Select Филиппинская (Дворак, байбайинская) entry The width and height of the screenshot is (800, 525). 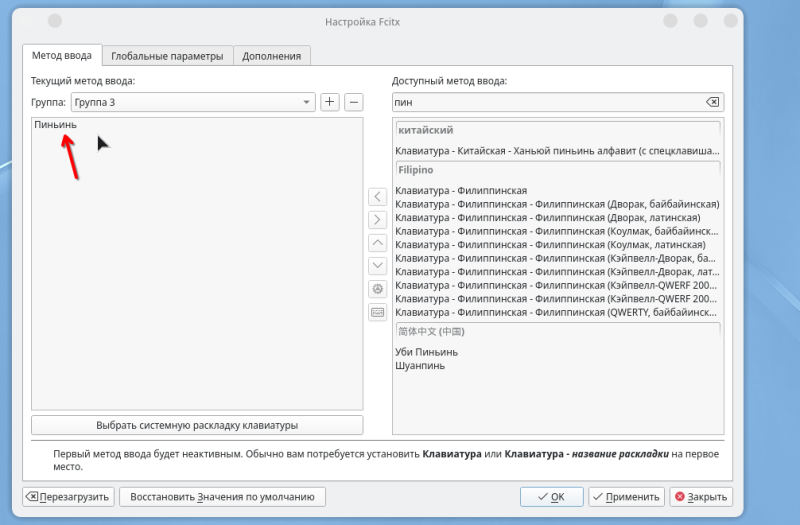558,204
